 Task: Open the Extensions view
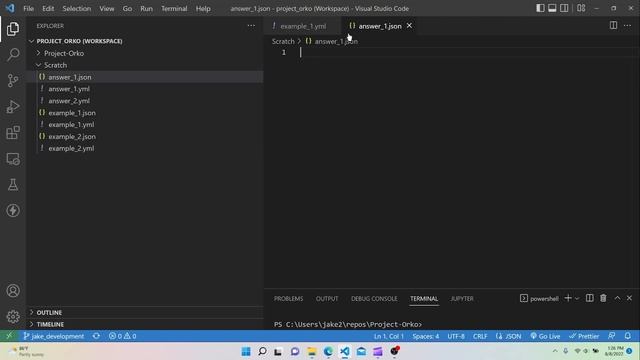pyautogui.click(x=13, y=133)
